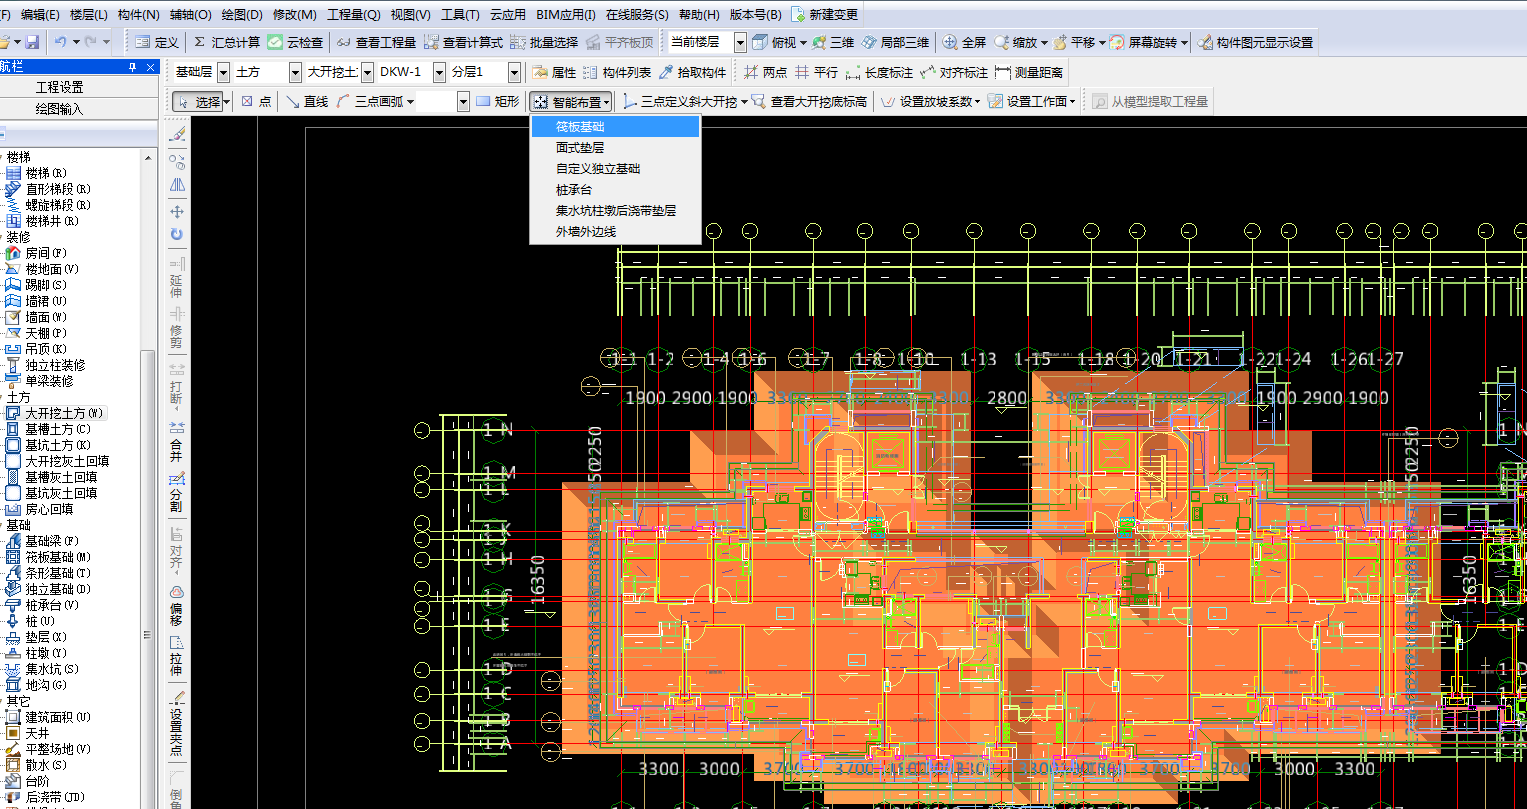The width and height of the screenshot is (1527, 809).
Task: Choose 筏板基础 from smart layout menu
Action: 615,126
